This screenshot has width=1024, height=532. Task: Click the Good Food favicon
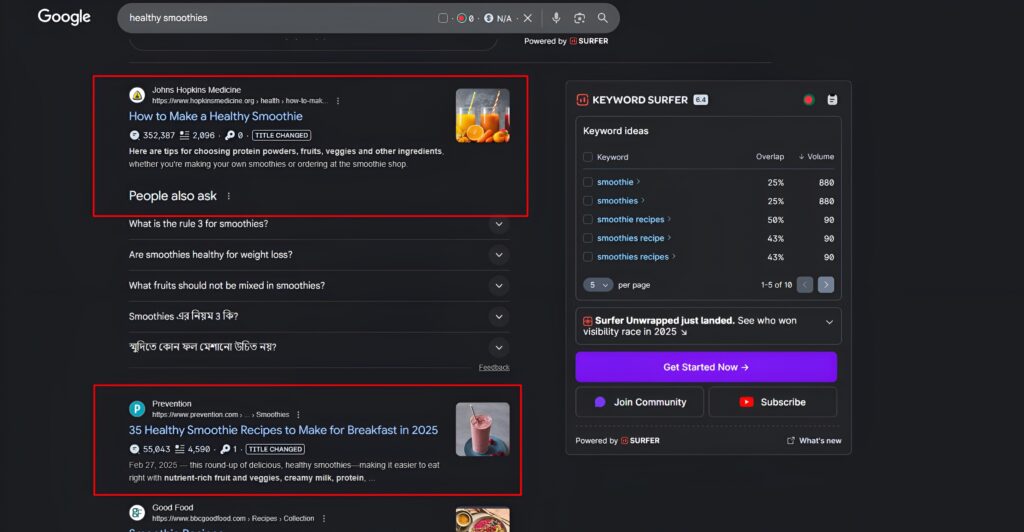(137, 513)
